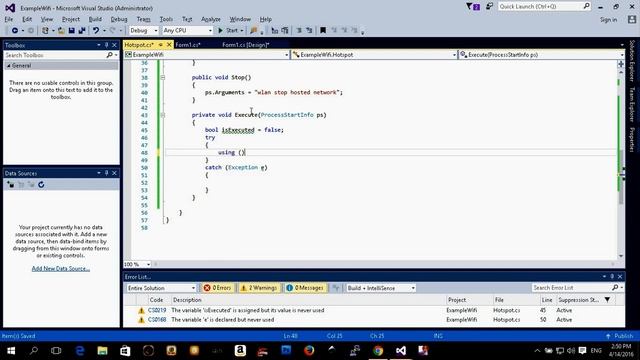The height and width of the screenshot is (360, 640).
Task: Click the Save All toolbar icon
Action: [x=82, y=31]
